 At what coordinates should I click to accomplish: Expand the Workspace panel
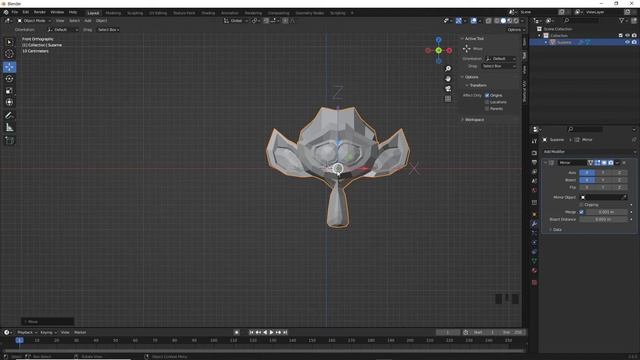462,120
